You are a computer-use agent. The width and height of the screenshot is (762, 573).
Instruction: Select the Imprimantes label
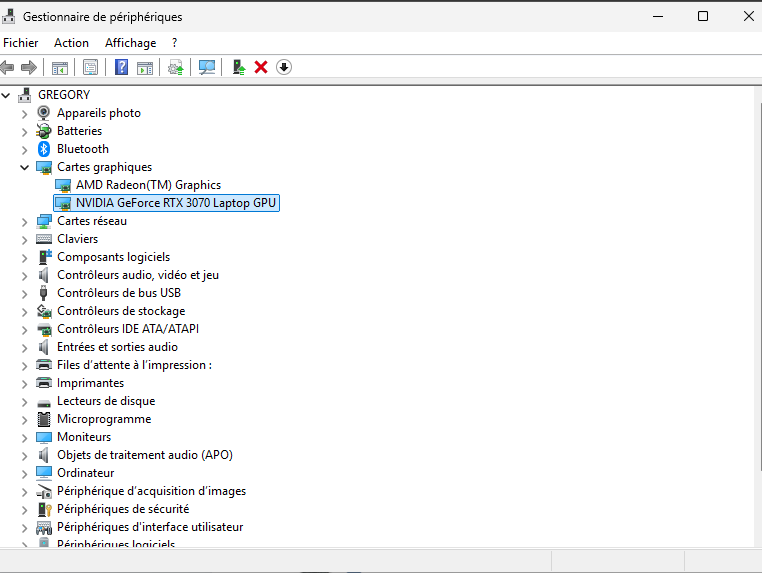90,383
